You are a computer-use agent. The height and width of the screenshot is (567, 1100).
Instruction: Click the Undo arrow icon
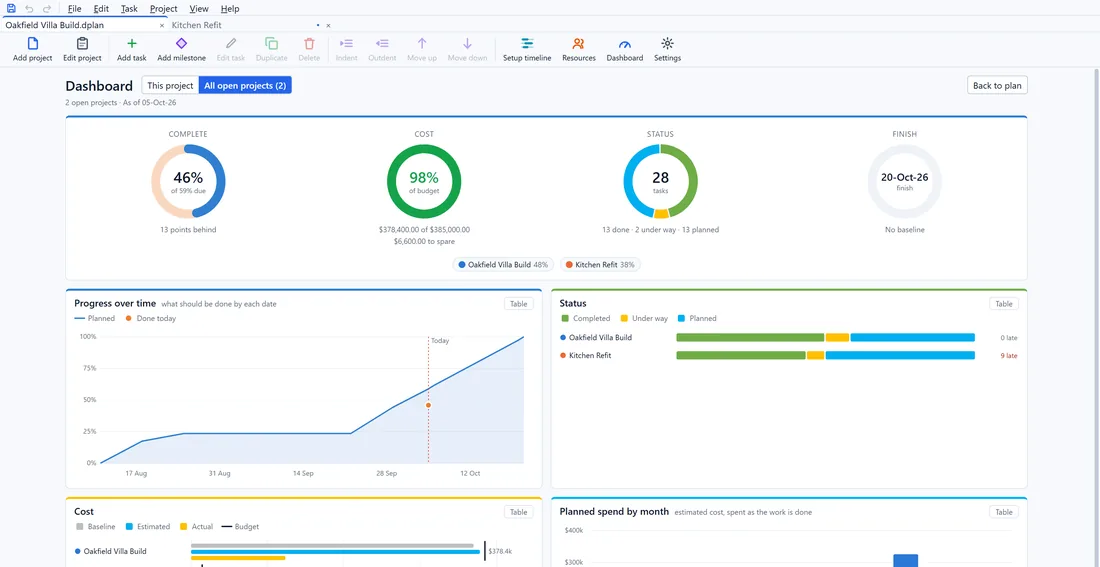click(x=29, y=8)
